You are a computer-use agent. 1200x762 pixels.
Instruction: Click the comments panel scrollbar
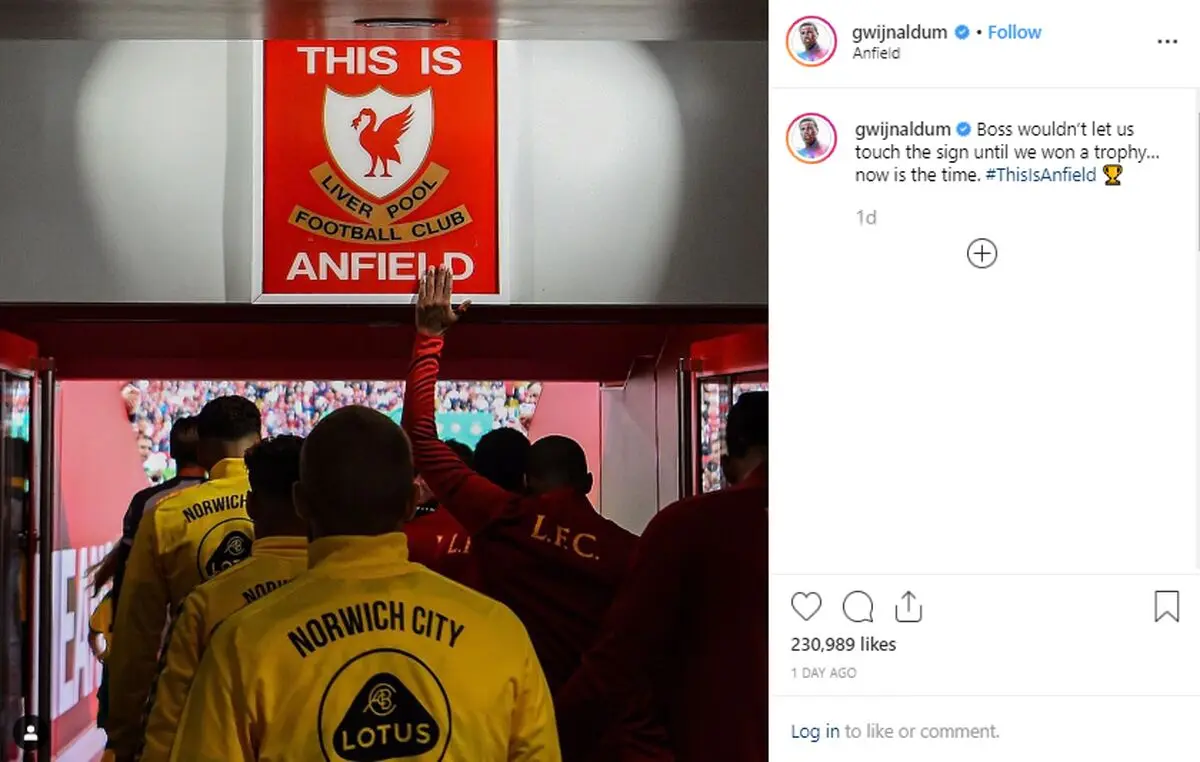point(1196,183)
